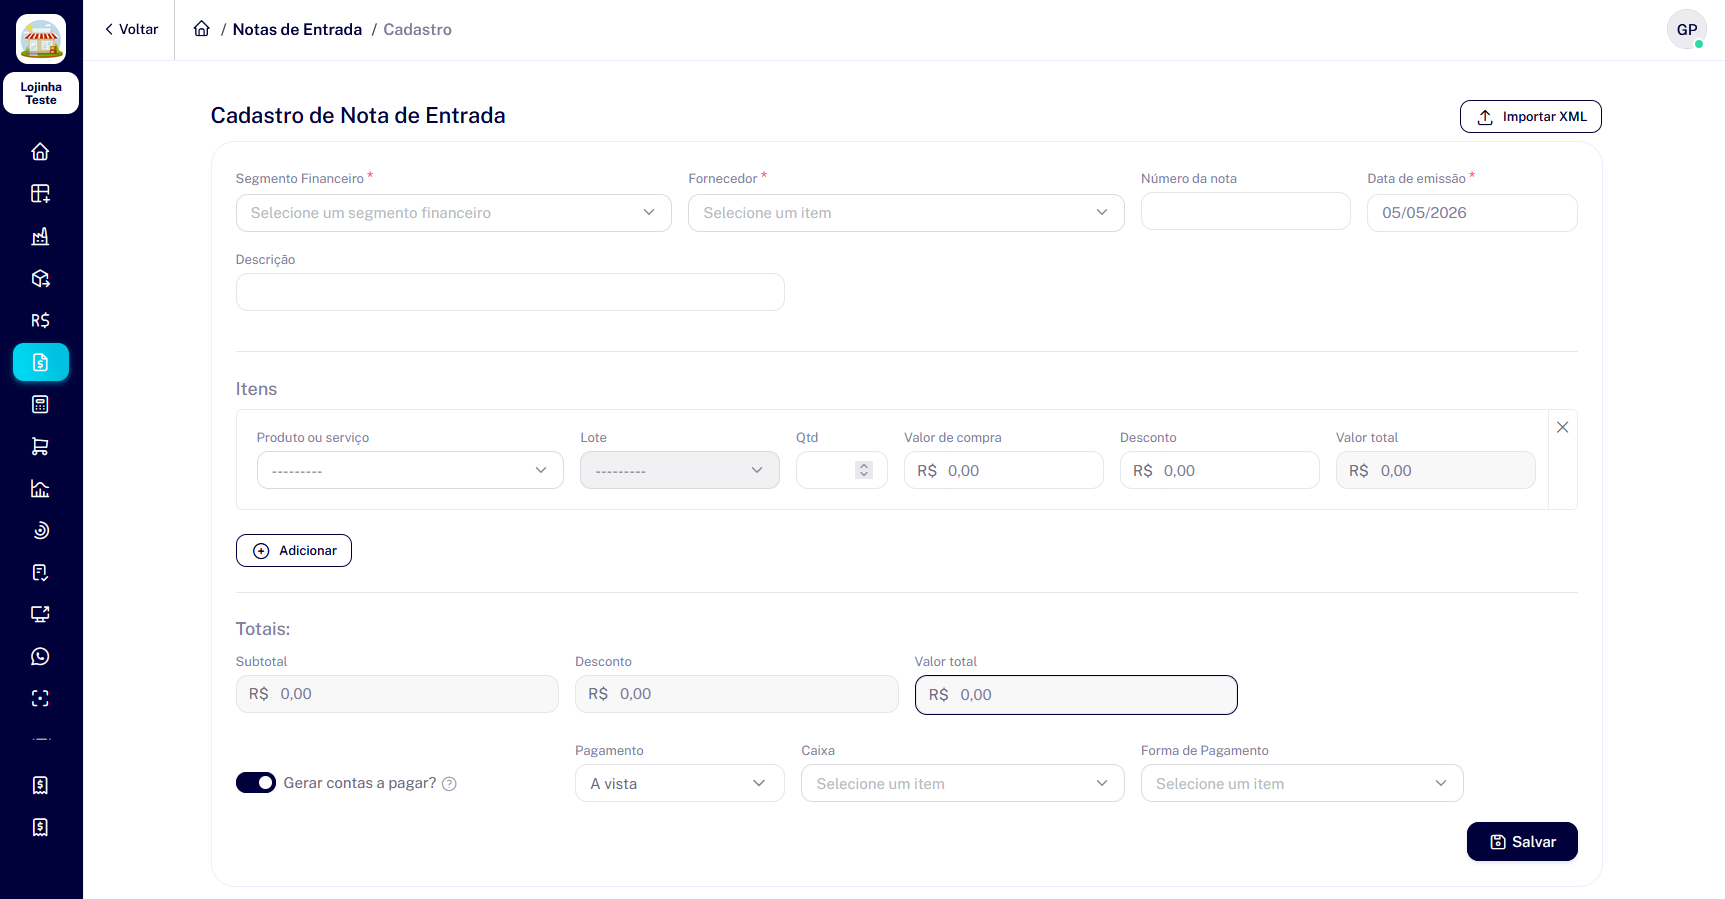This screenshot has width=1725, height=899.
Task: Open the home icon in the sidebar
Action: coord(40,152)
